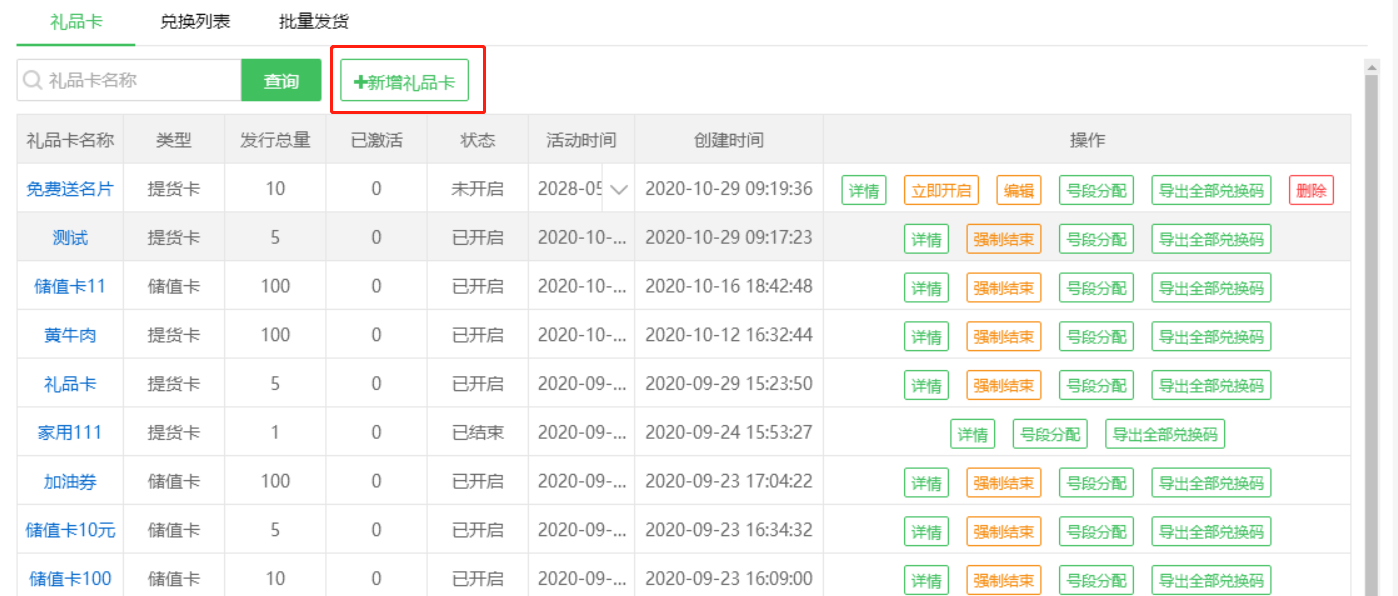
Task: Open the 储值卡100 gift card link
Action: (70, 578)
